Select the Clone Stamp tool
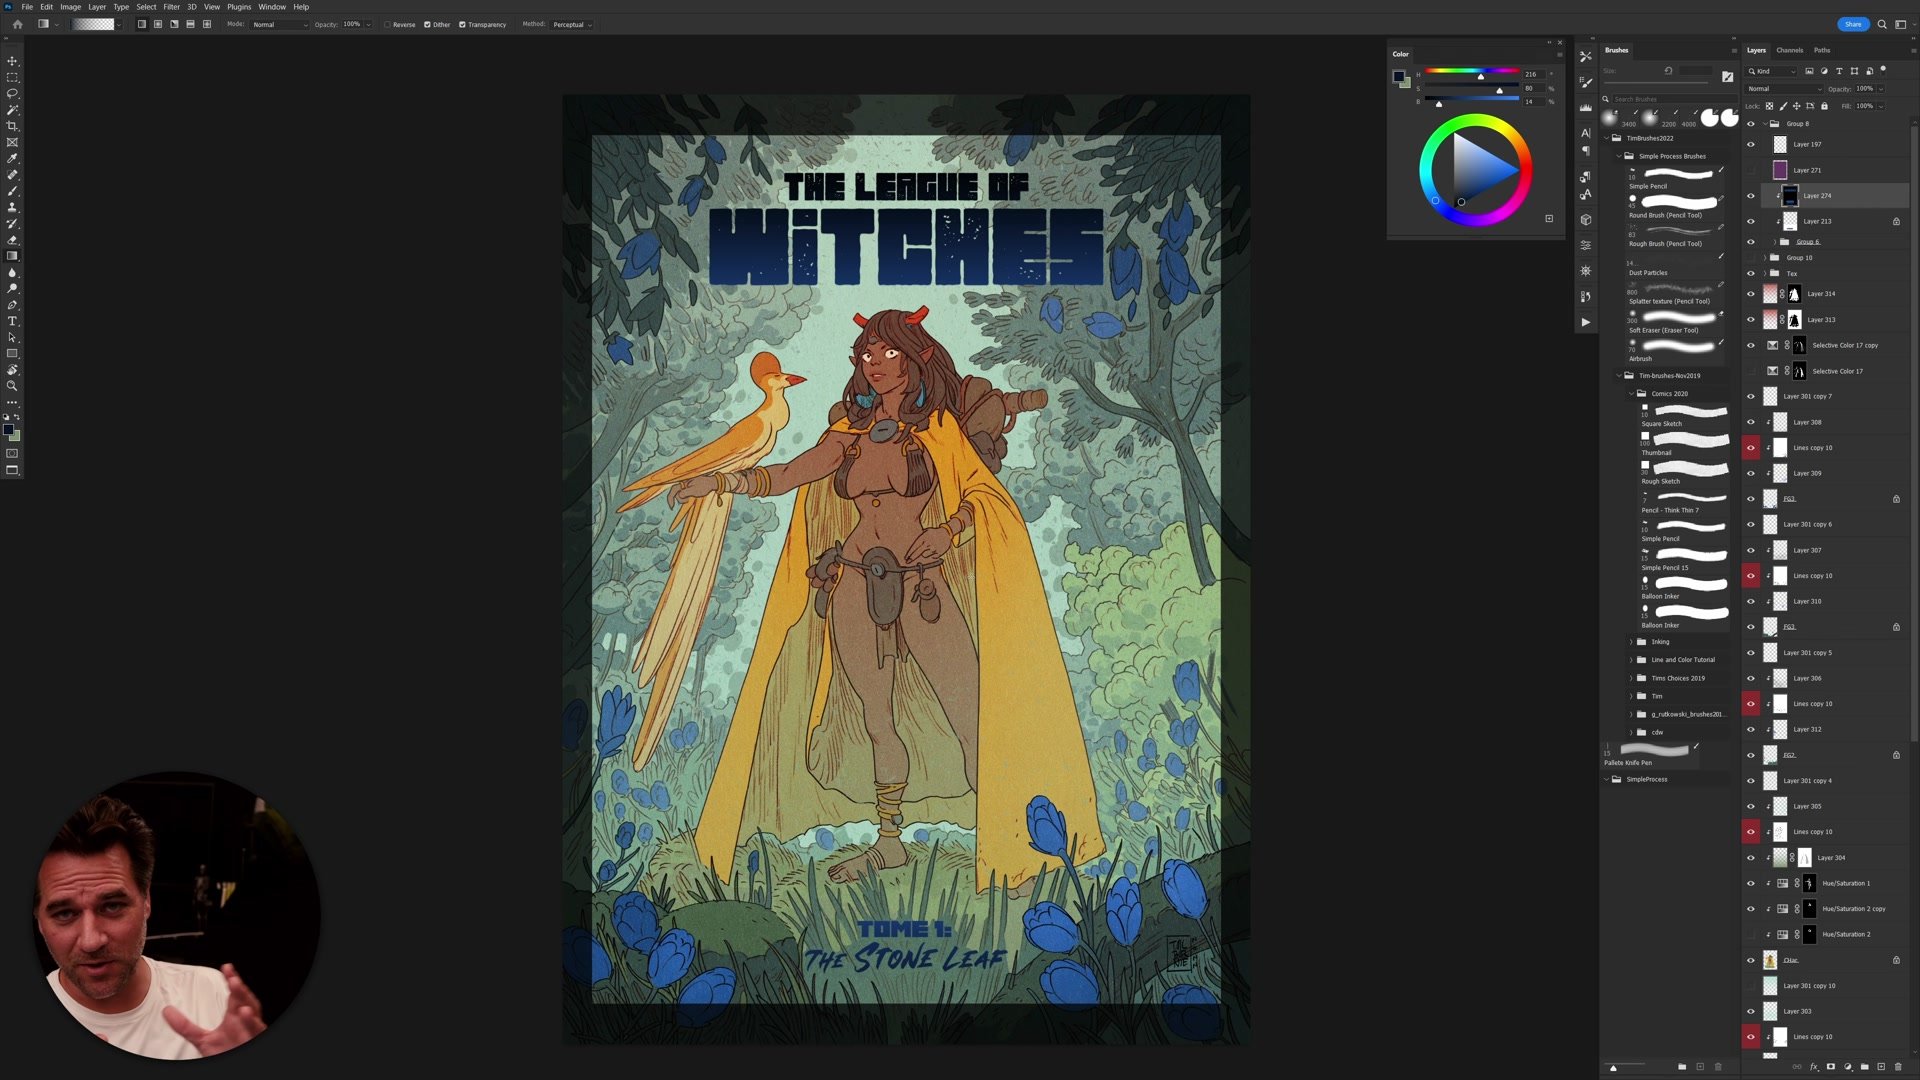 pyautogui.click(x=12, y=207)
